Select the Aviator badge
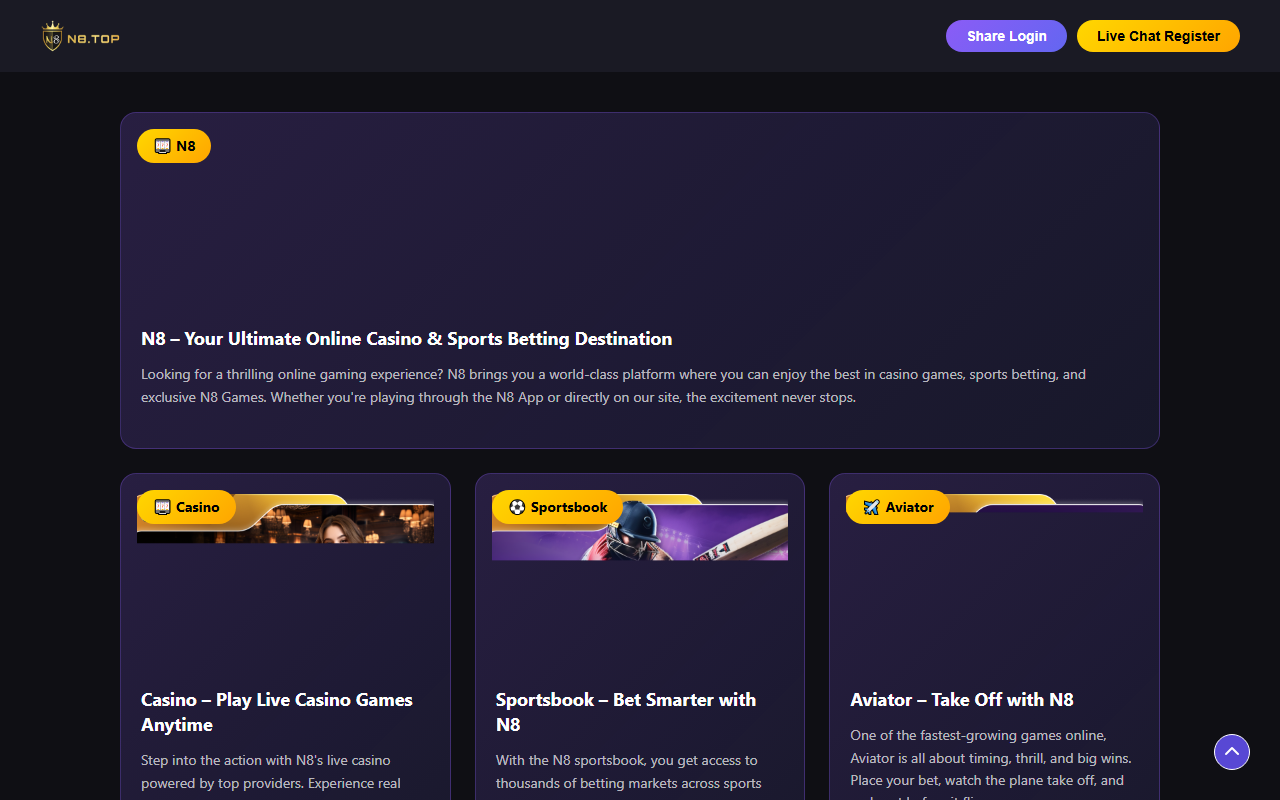Screen dimensions: 1280x800 [898, 507]
